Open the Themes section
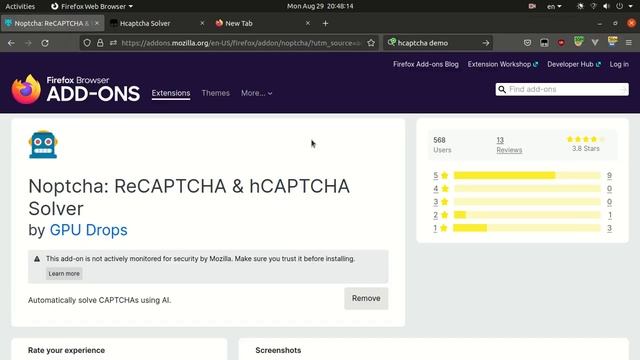 click(x=216, y=93)
